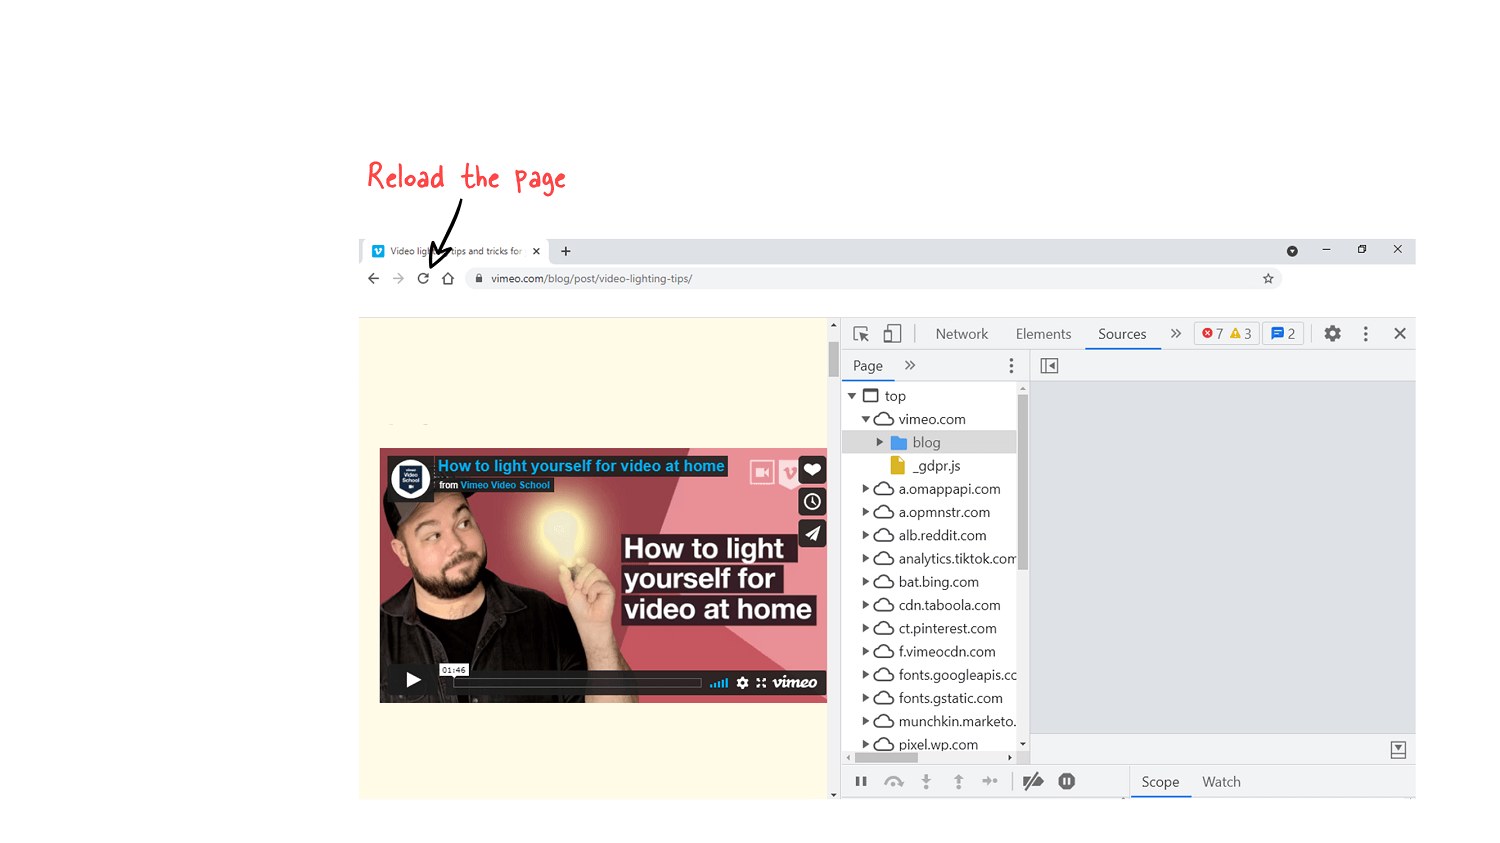This screenshot has height=843, width=1500.
Task: Close the DevTools panel
Action: pos(1400,334)
